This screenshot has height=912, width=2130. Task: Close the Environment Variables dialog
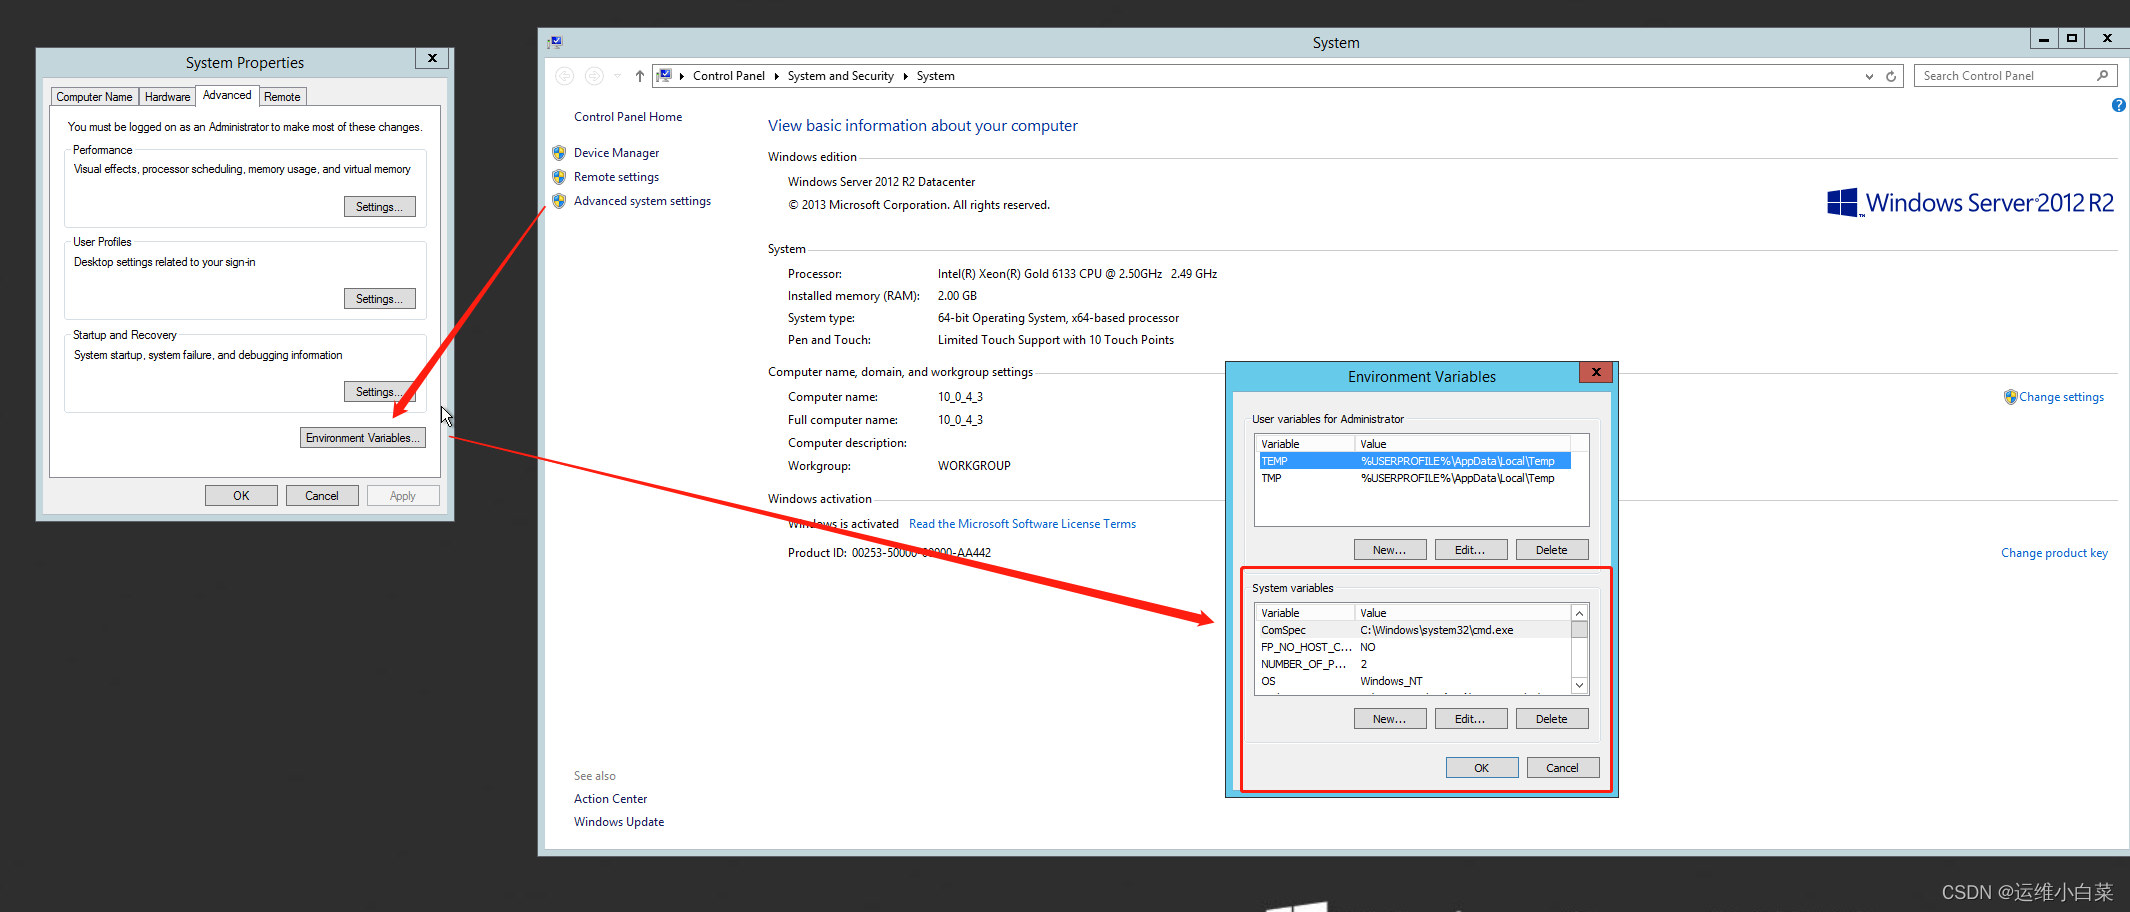pos(1596,372)
